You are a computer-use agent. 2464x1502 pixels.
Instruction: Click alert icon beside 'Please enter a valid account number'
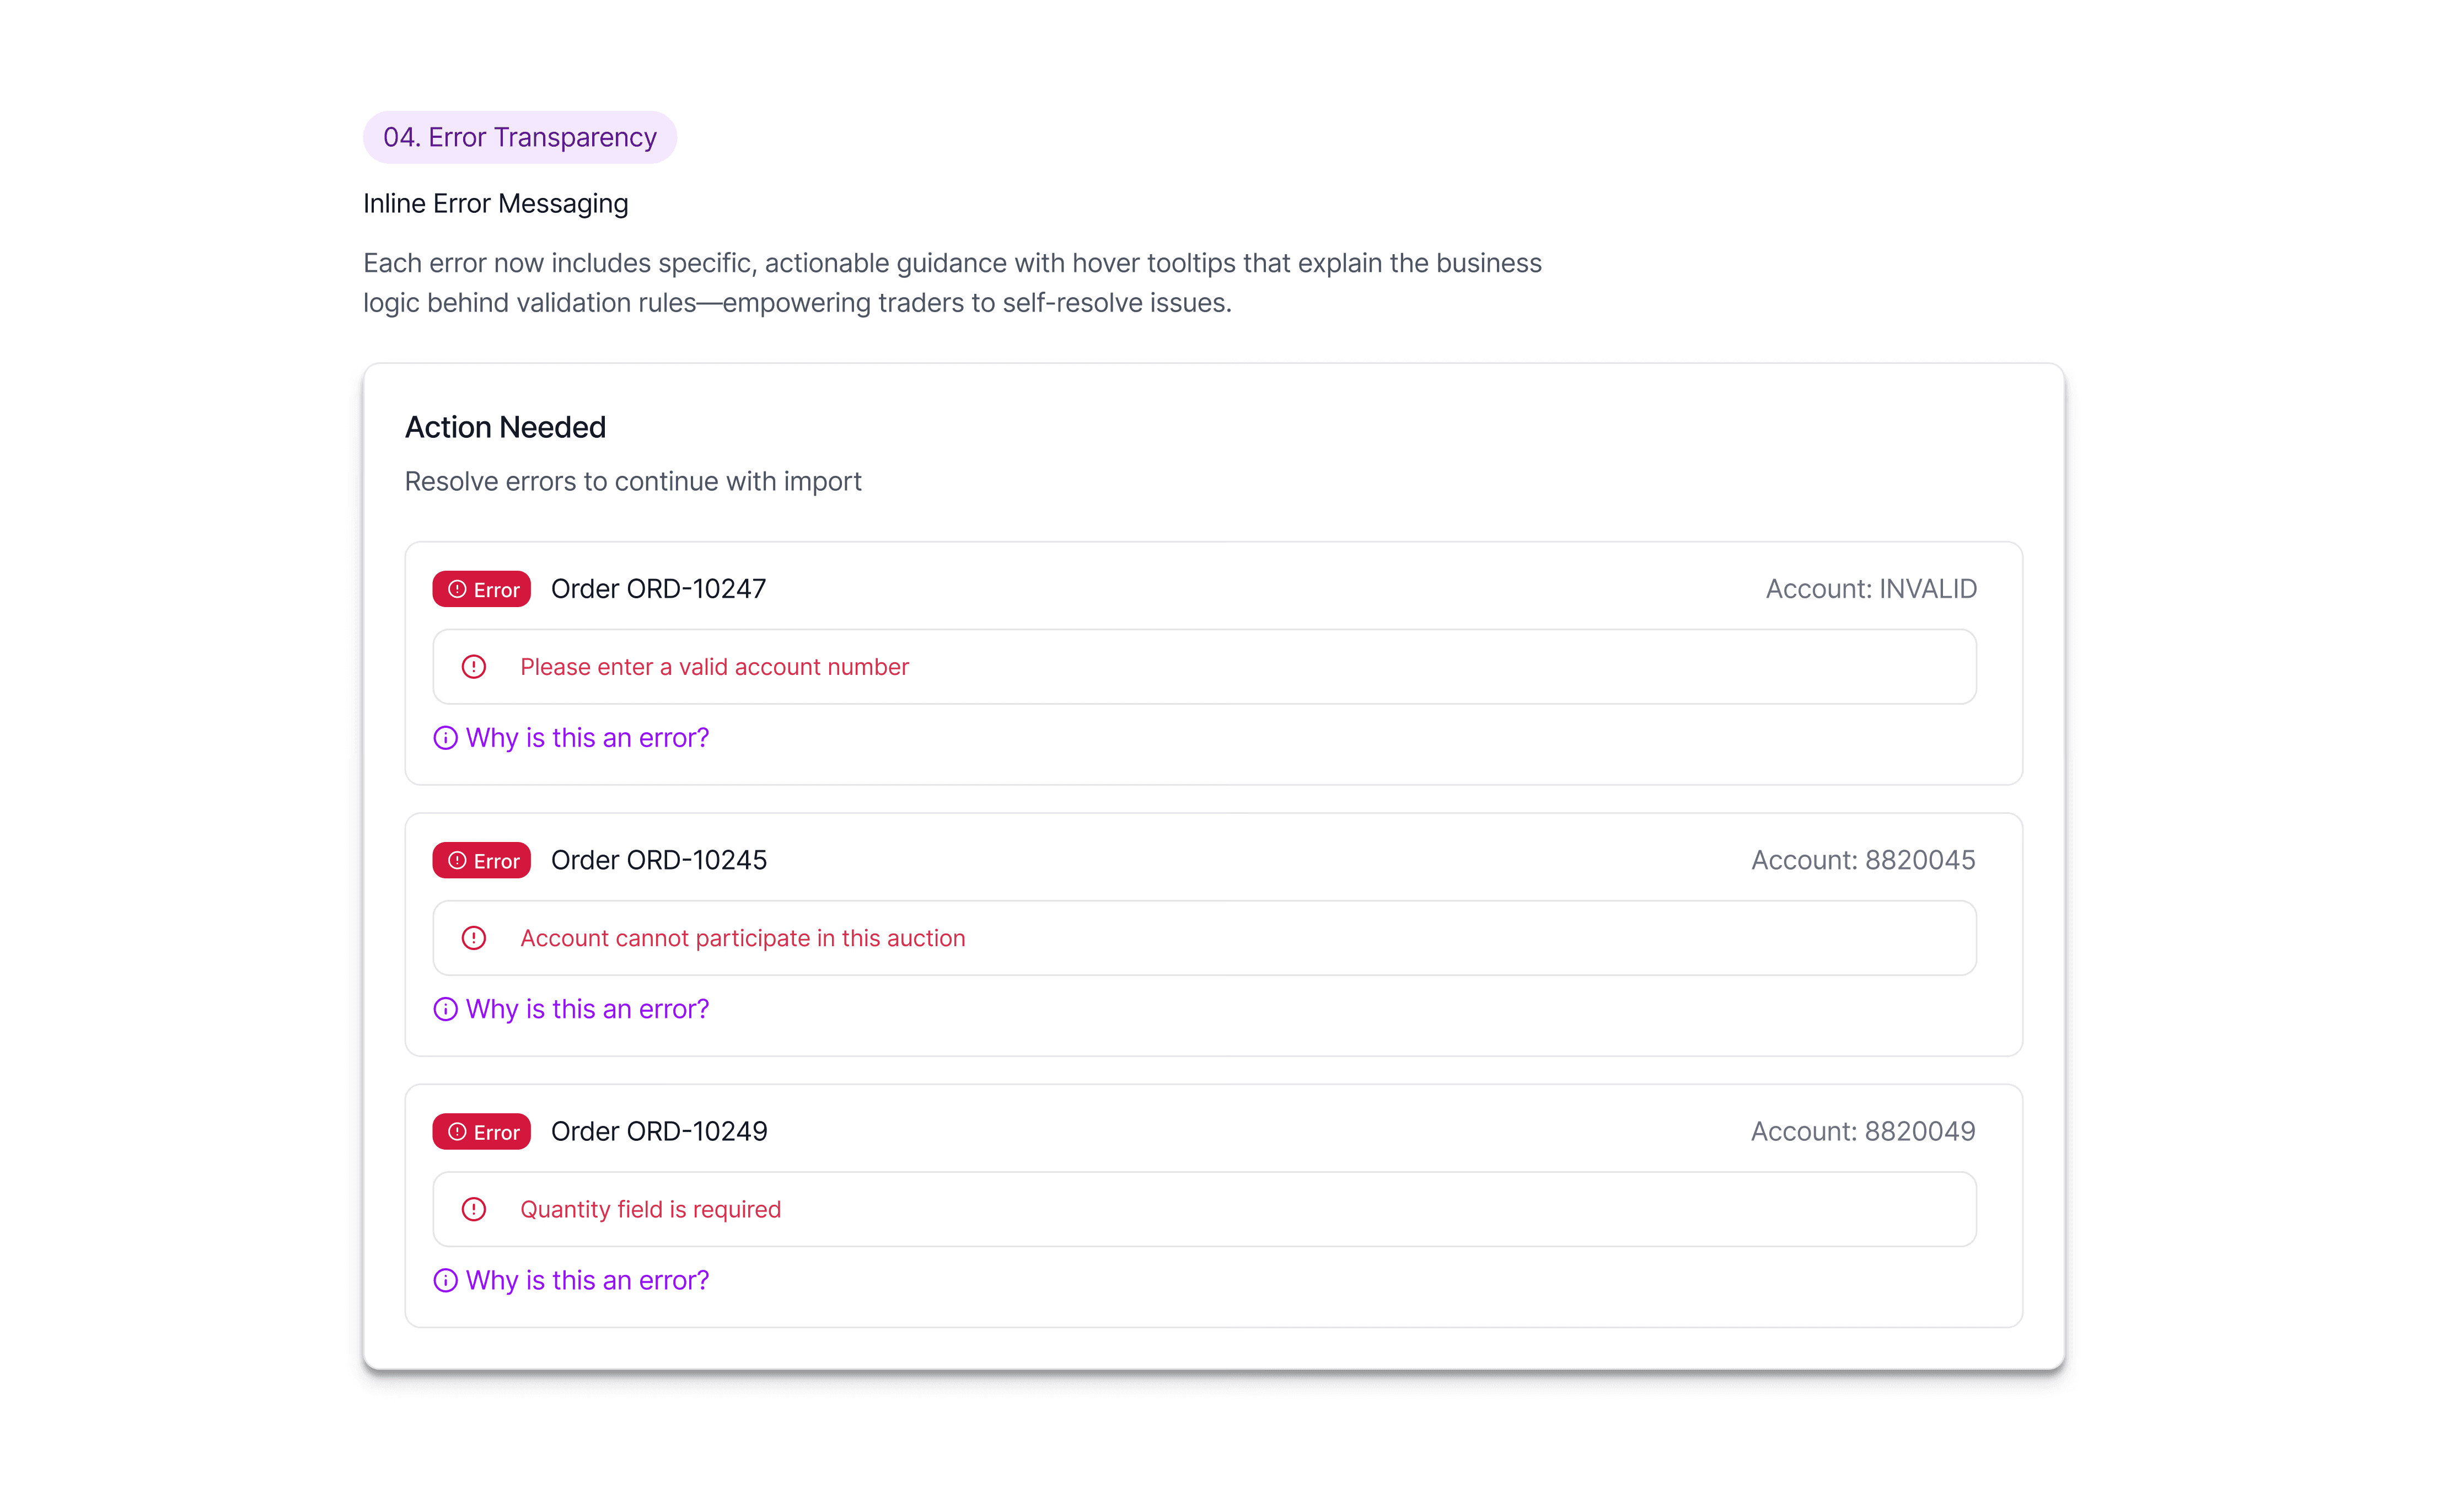pos(474,667)
